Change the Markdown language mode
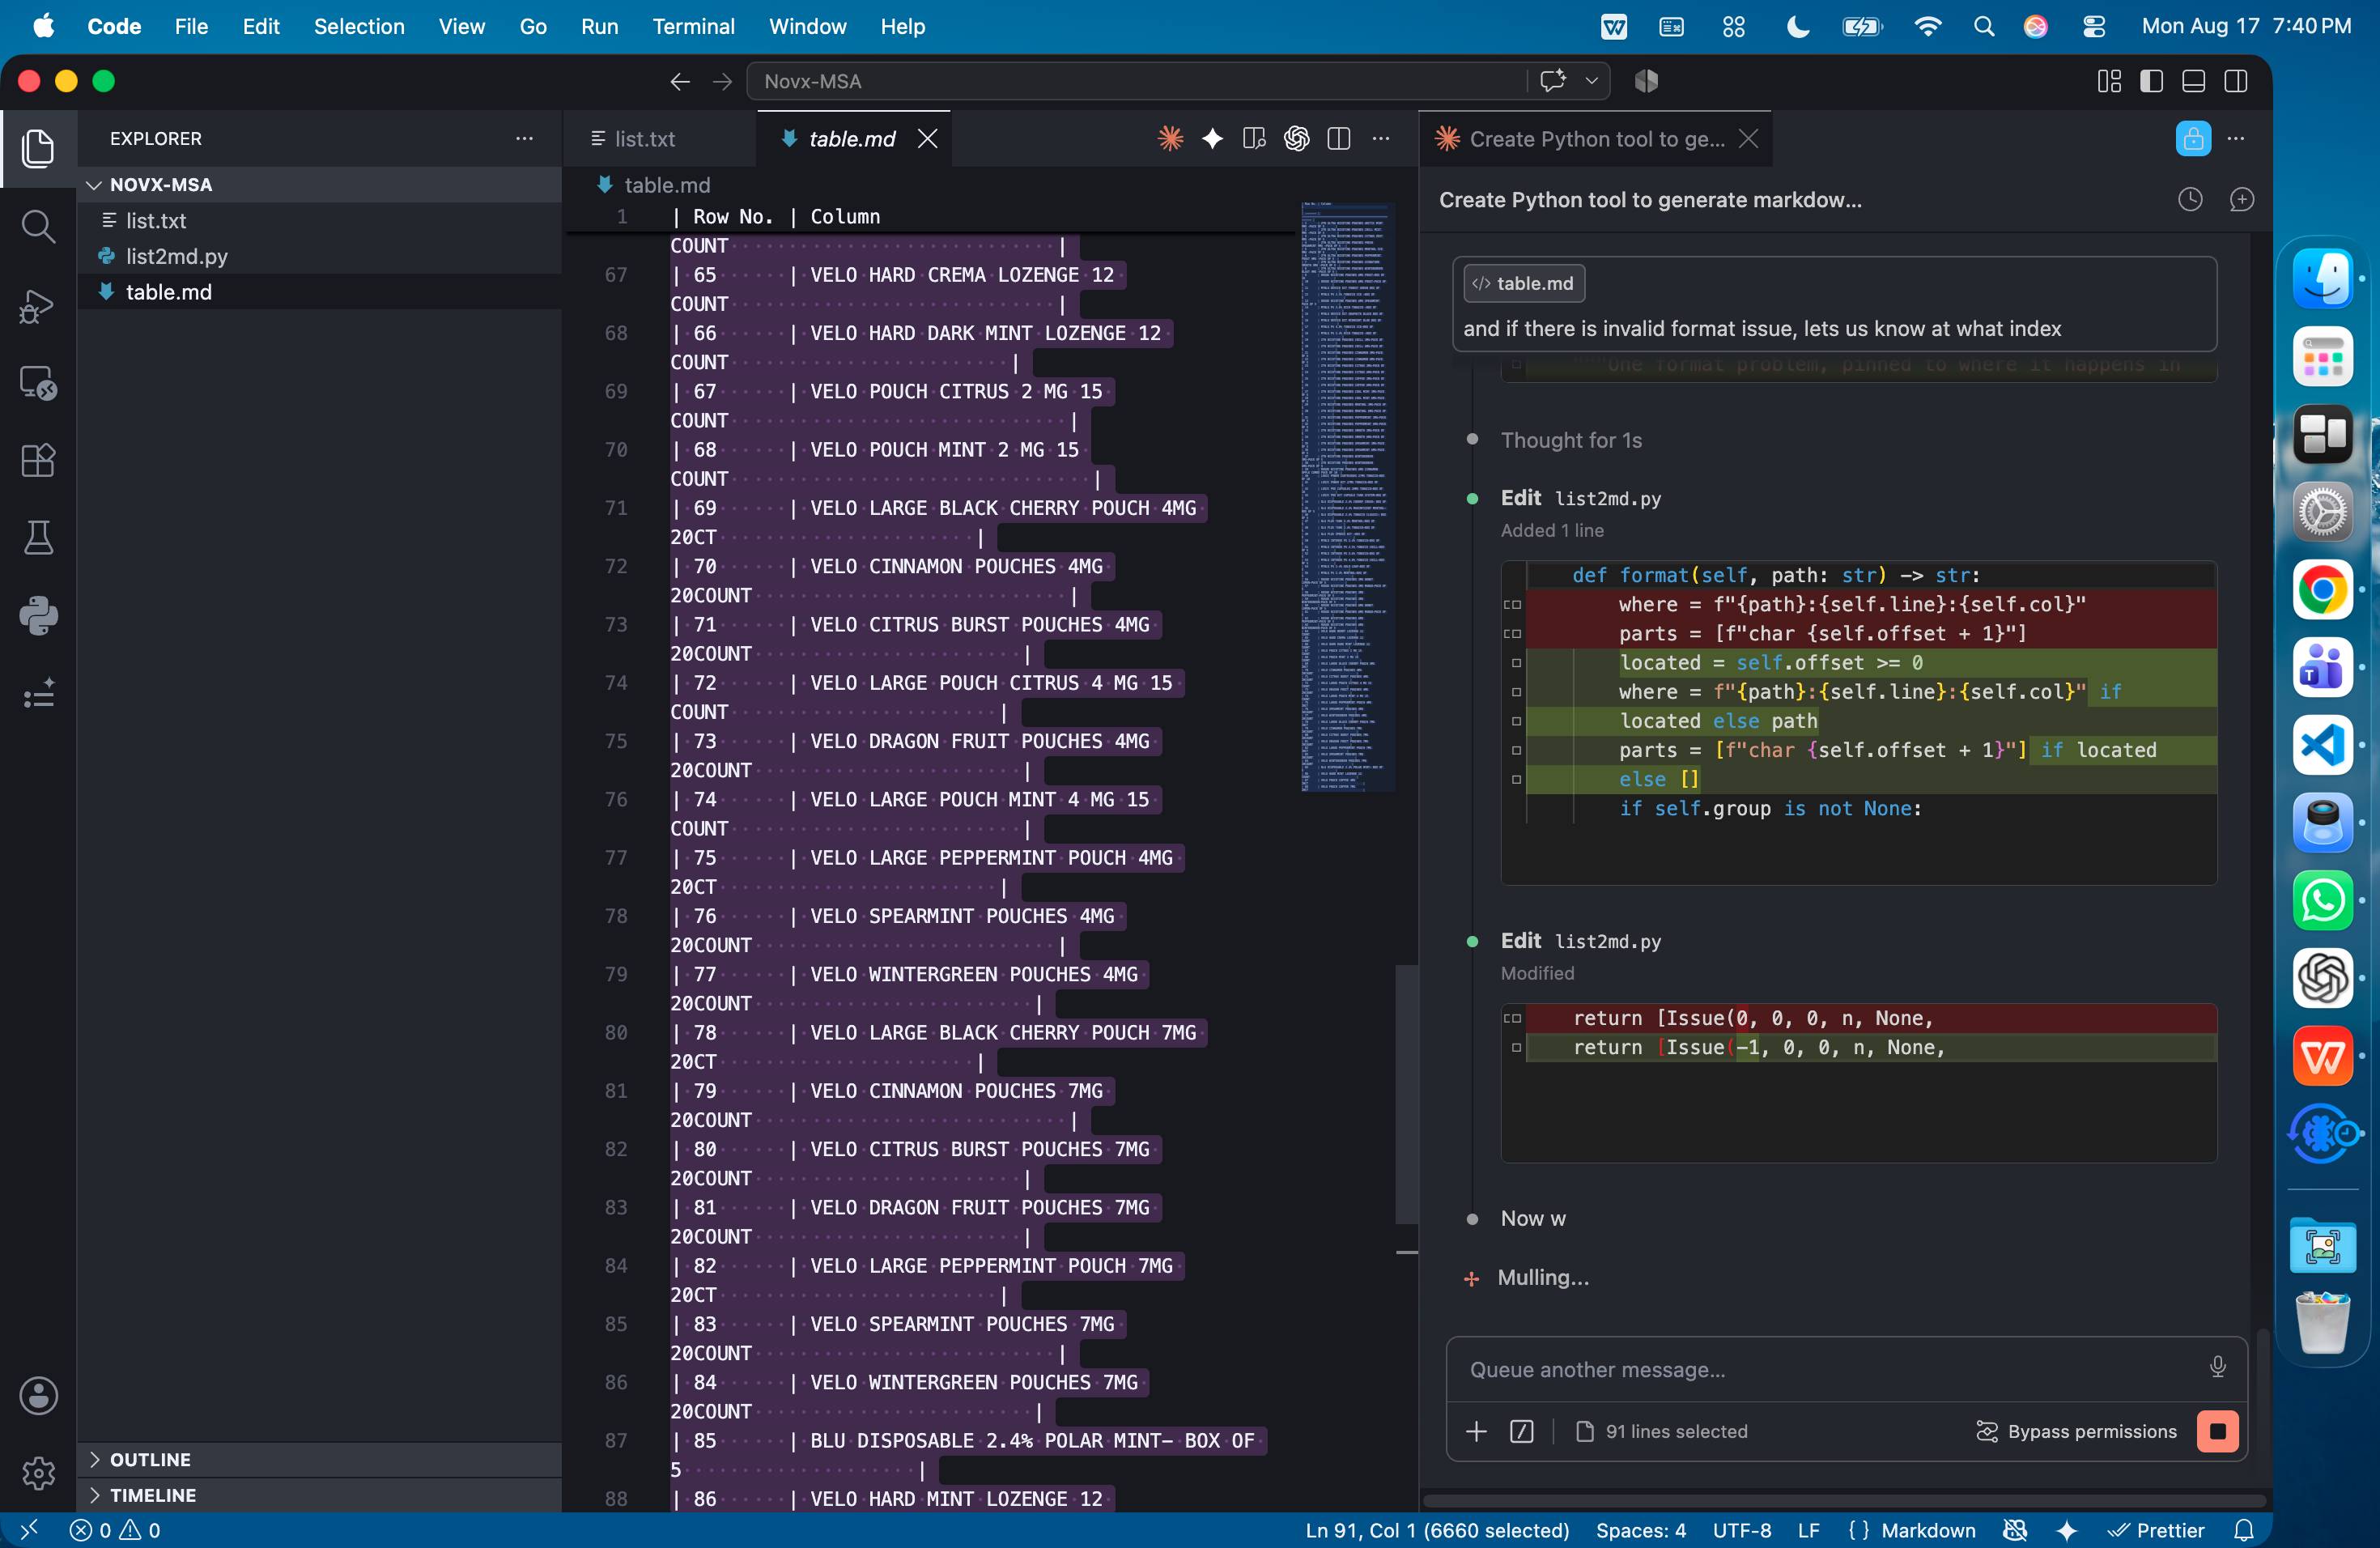 click(x=1927, y=1530)
